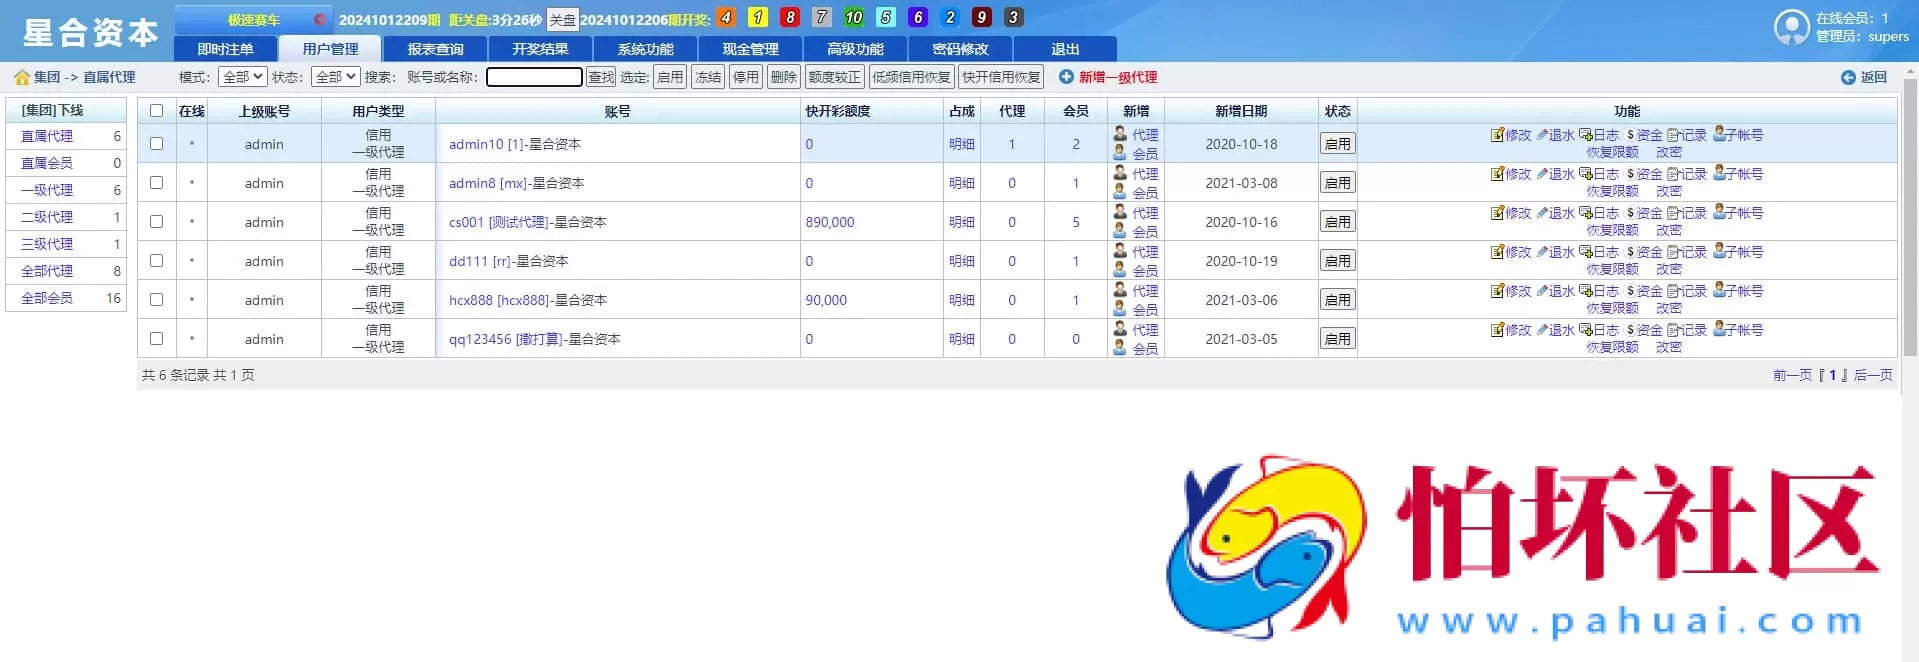Viewport: 1919px width, 662px height.
Task: Click the 返回 back arrow icon
Action: tap(1848, 77)
